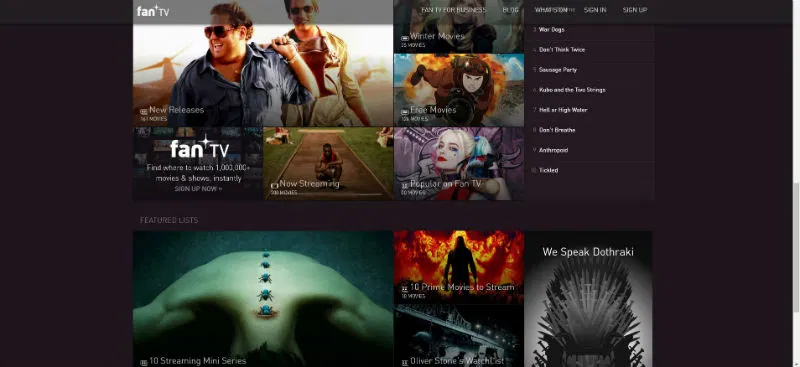Click the '10 movies' count under 10 Prime Movies

click(x=413, y=296)
